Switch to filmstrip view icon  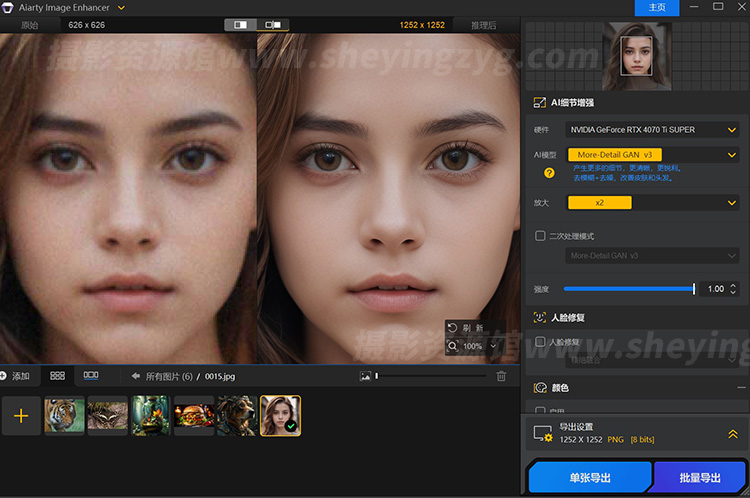pos(91,376)
